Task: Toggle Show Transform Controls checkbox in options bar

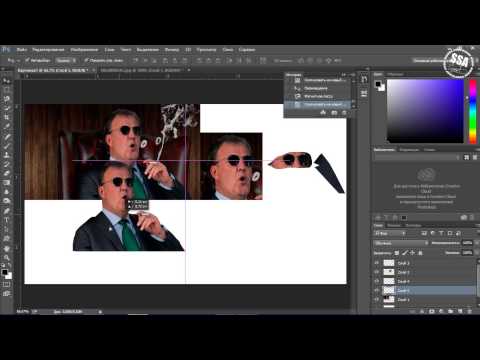Action: (86, 60)
